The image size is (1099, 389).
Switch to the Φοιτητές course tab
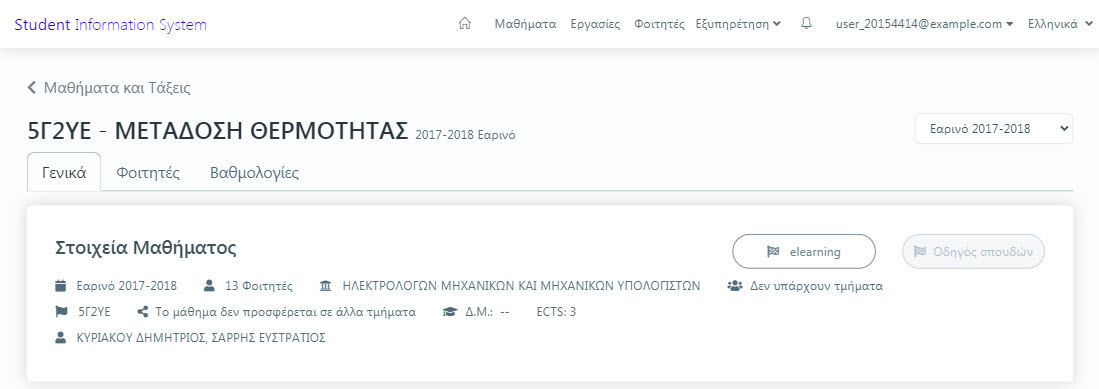click(148, 172)
